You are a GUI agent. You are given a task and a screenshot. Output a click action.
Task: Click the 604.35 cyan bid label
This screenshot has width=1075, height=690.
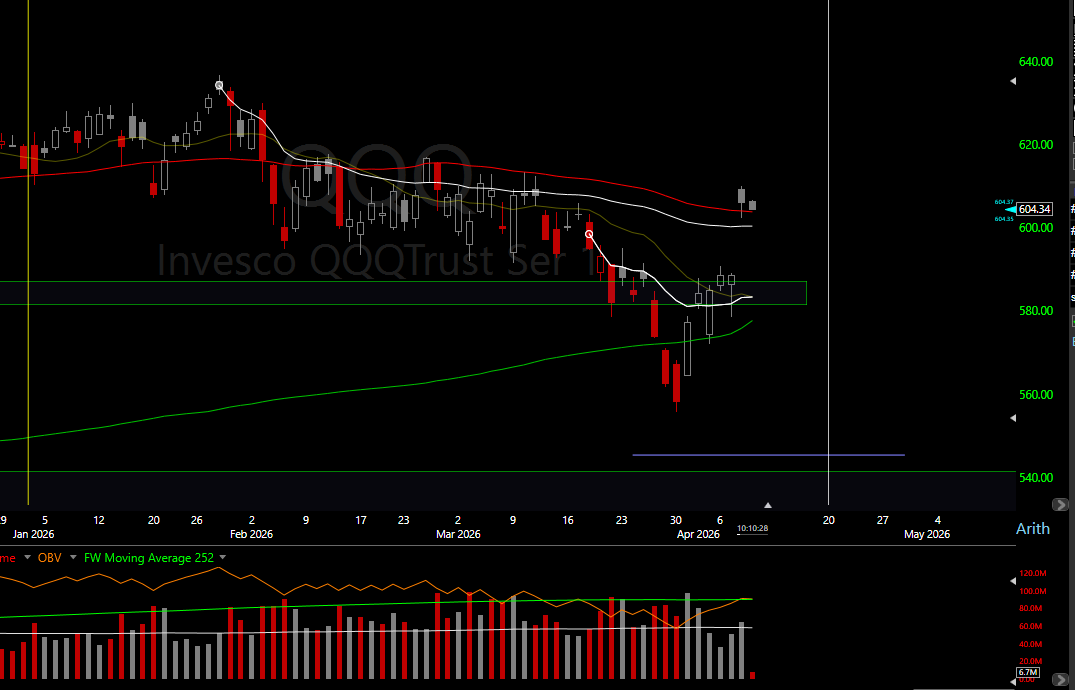1004,219
